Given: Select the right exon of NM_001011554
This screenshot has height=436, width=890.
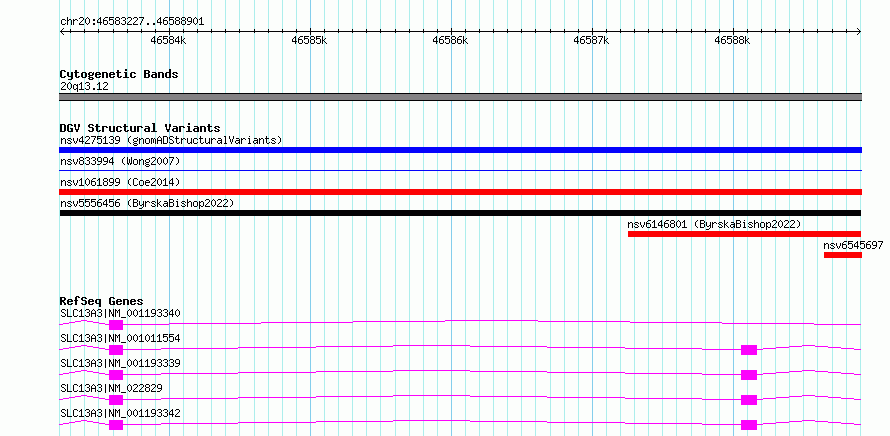Looking at the screenshot, I should [x=749, y=350].
